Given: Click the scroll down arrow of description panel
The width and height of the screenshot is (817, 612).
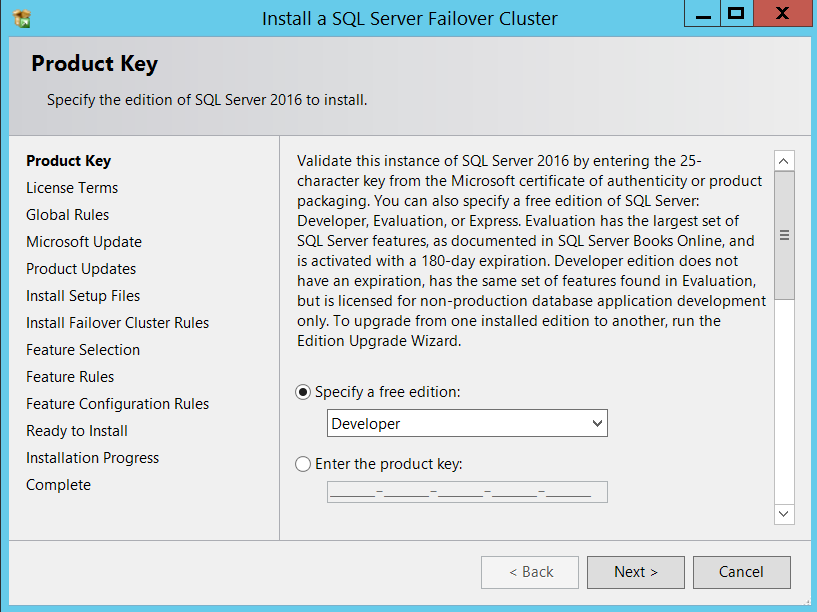Looking at the screenshot, I should [784, 513].
